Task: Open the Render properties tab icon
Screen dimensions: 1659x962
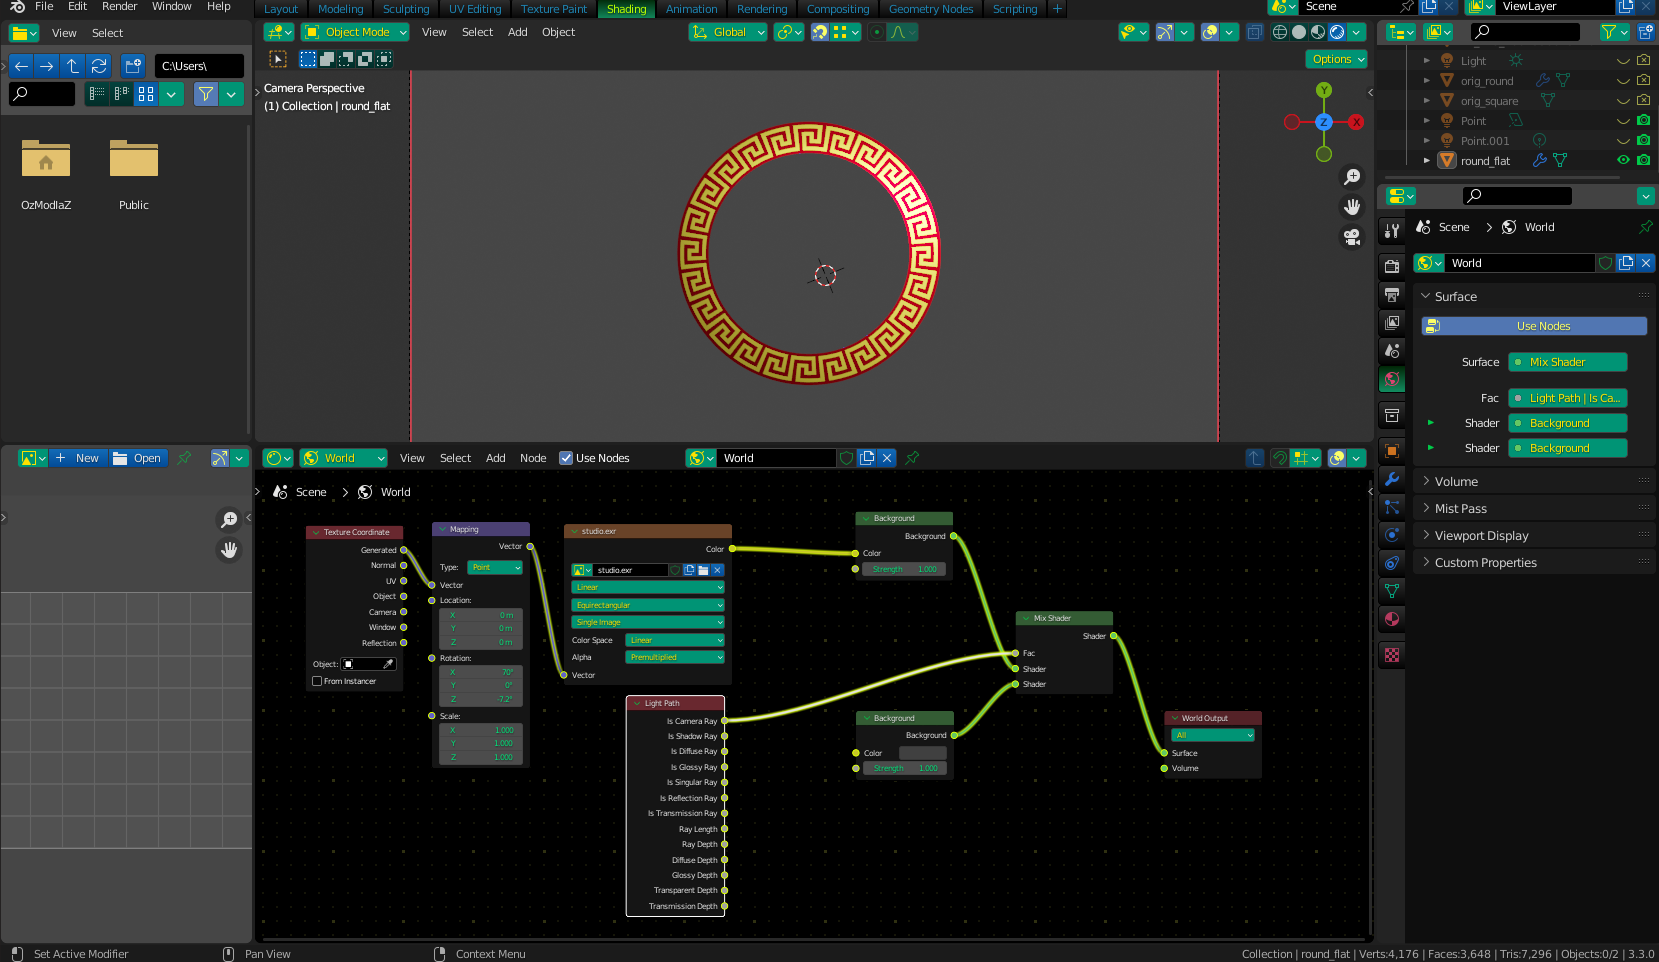Action: point(1392,266)
